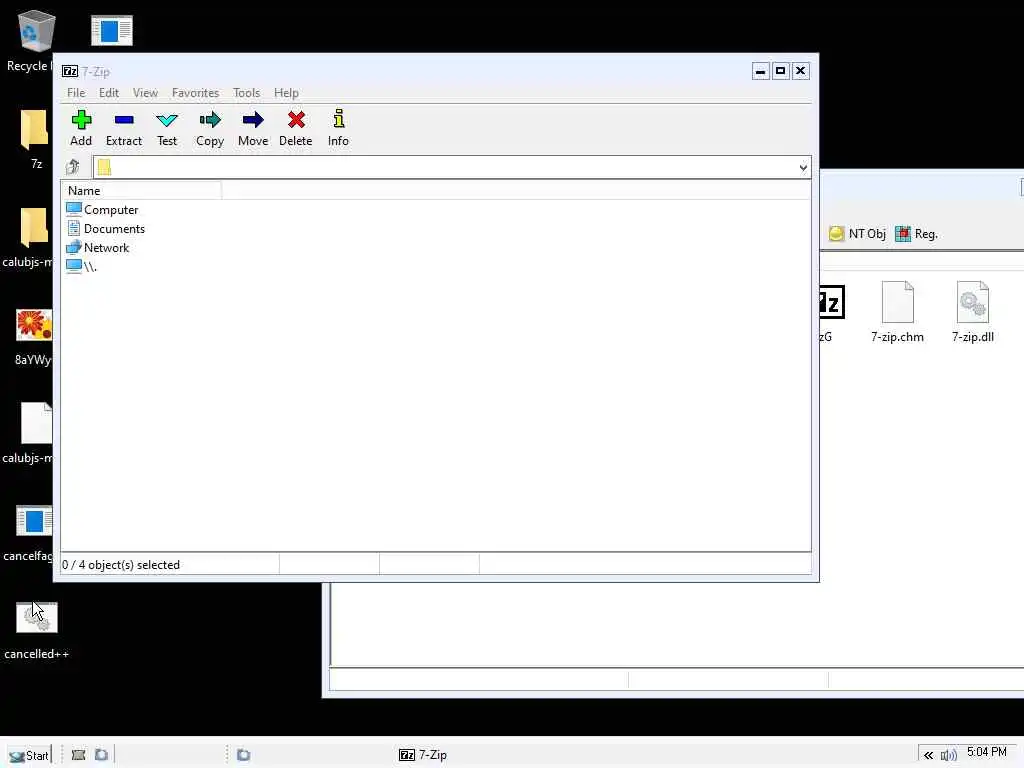Click NT Obj in background window
Image resolution: width=1024 pixels, height=768 pixels.
857,234
